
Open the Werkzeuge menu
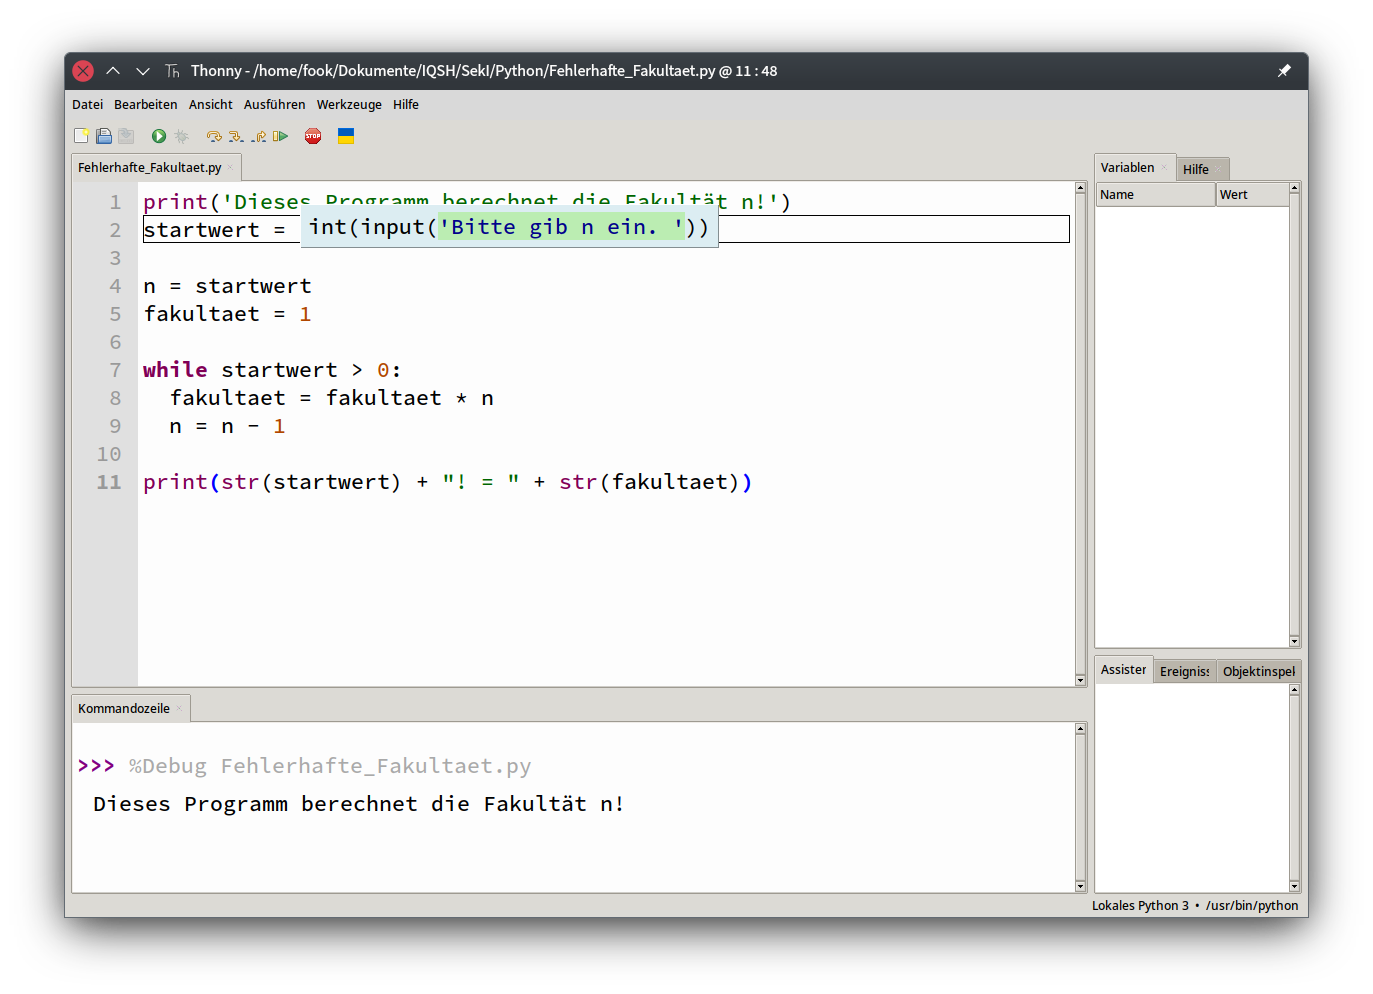[349, 105]
